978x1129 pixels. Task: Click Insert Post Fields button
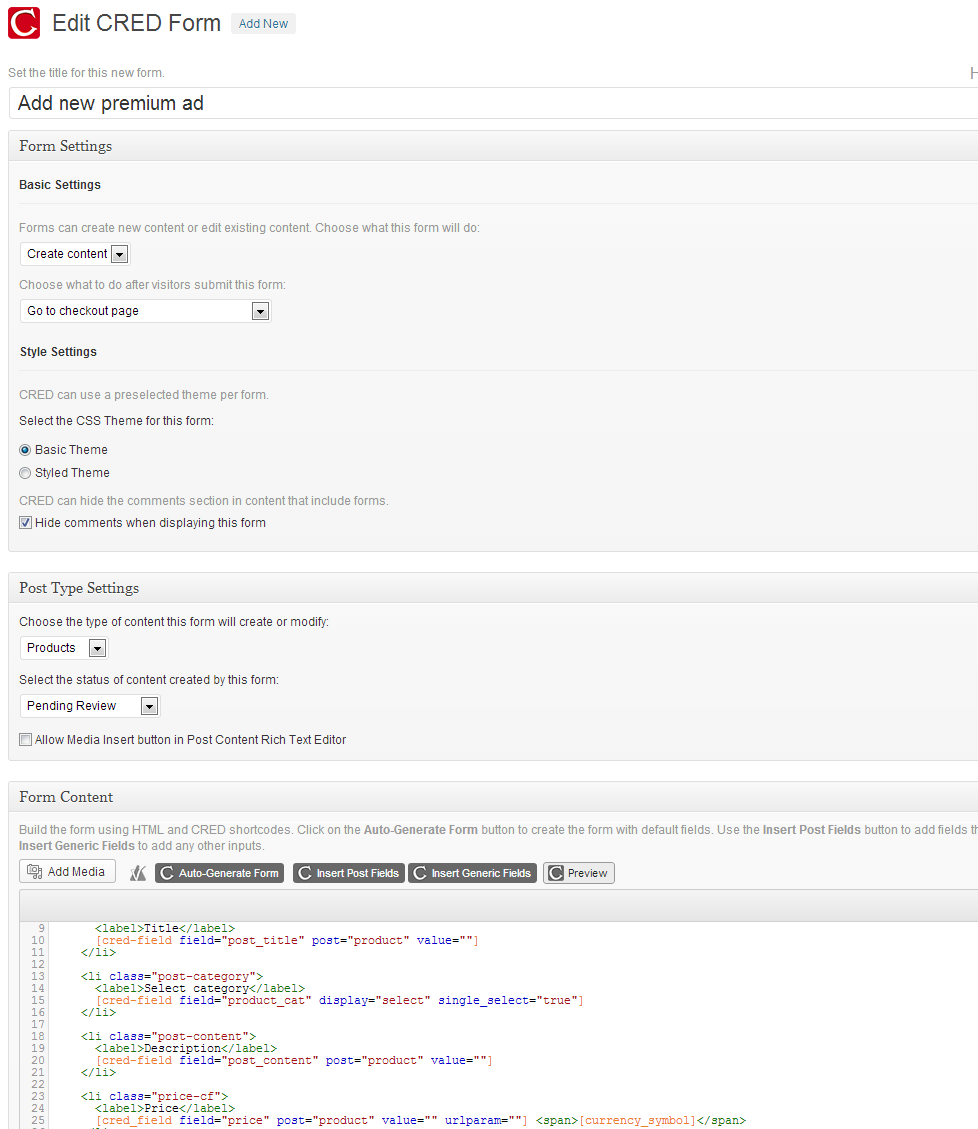tap(349, 873)
